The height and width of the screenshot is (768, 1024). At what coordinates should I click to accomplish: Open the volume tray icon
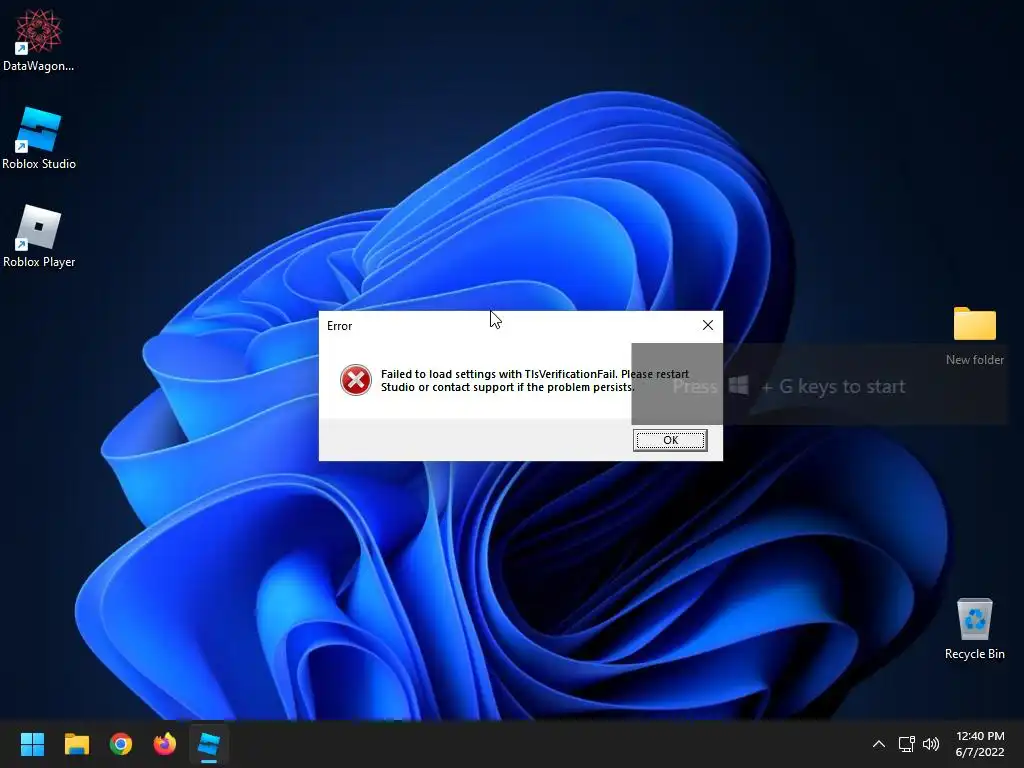point(931,744)
